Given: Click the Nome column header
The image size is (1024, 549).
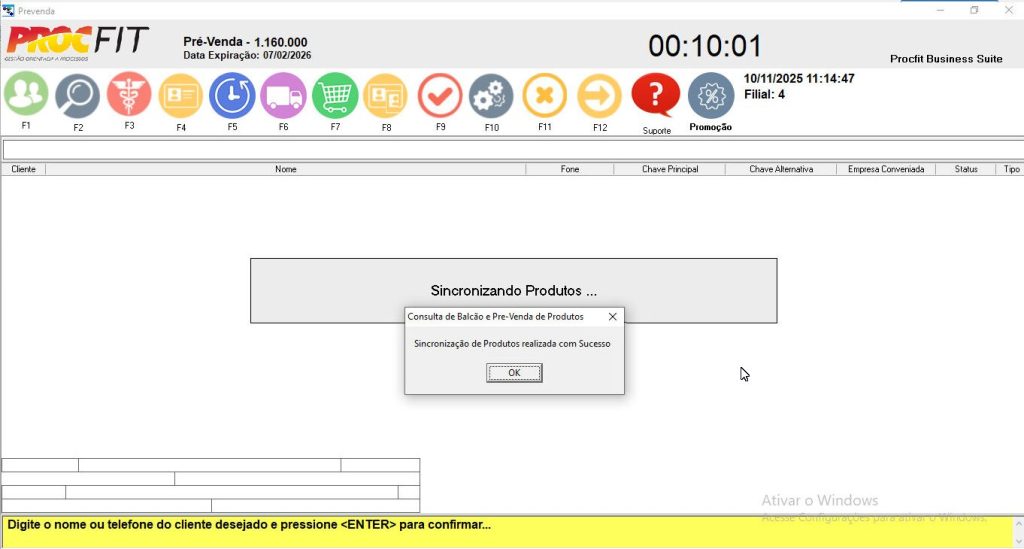Looking at the screenshot, I should click(286, 170).
